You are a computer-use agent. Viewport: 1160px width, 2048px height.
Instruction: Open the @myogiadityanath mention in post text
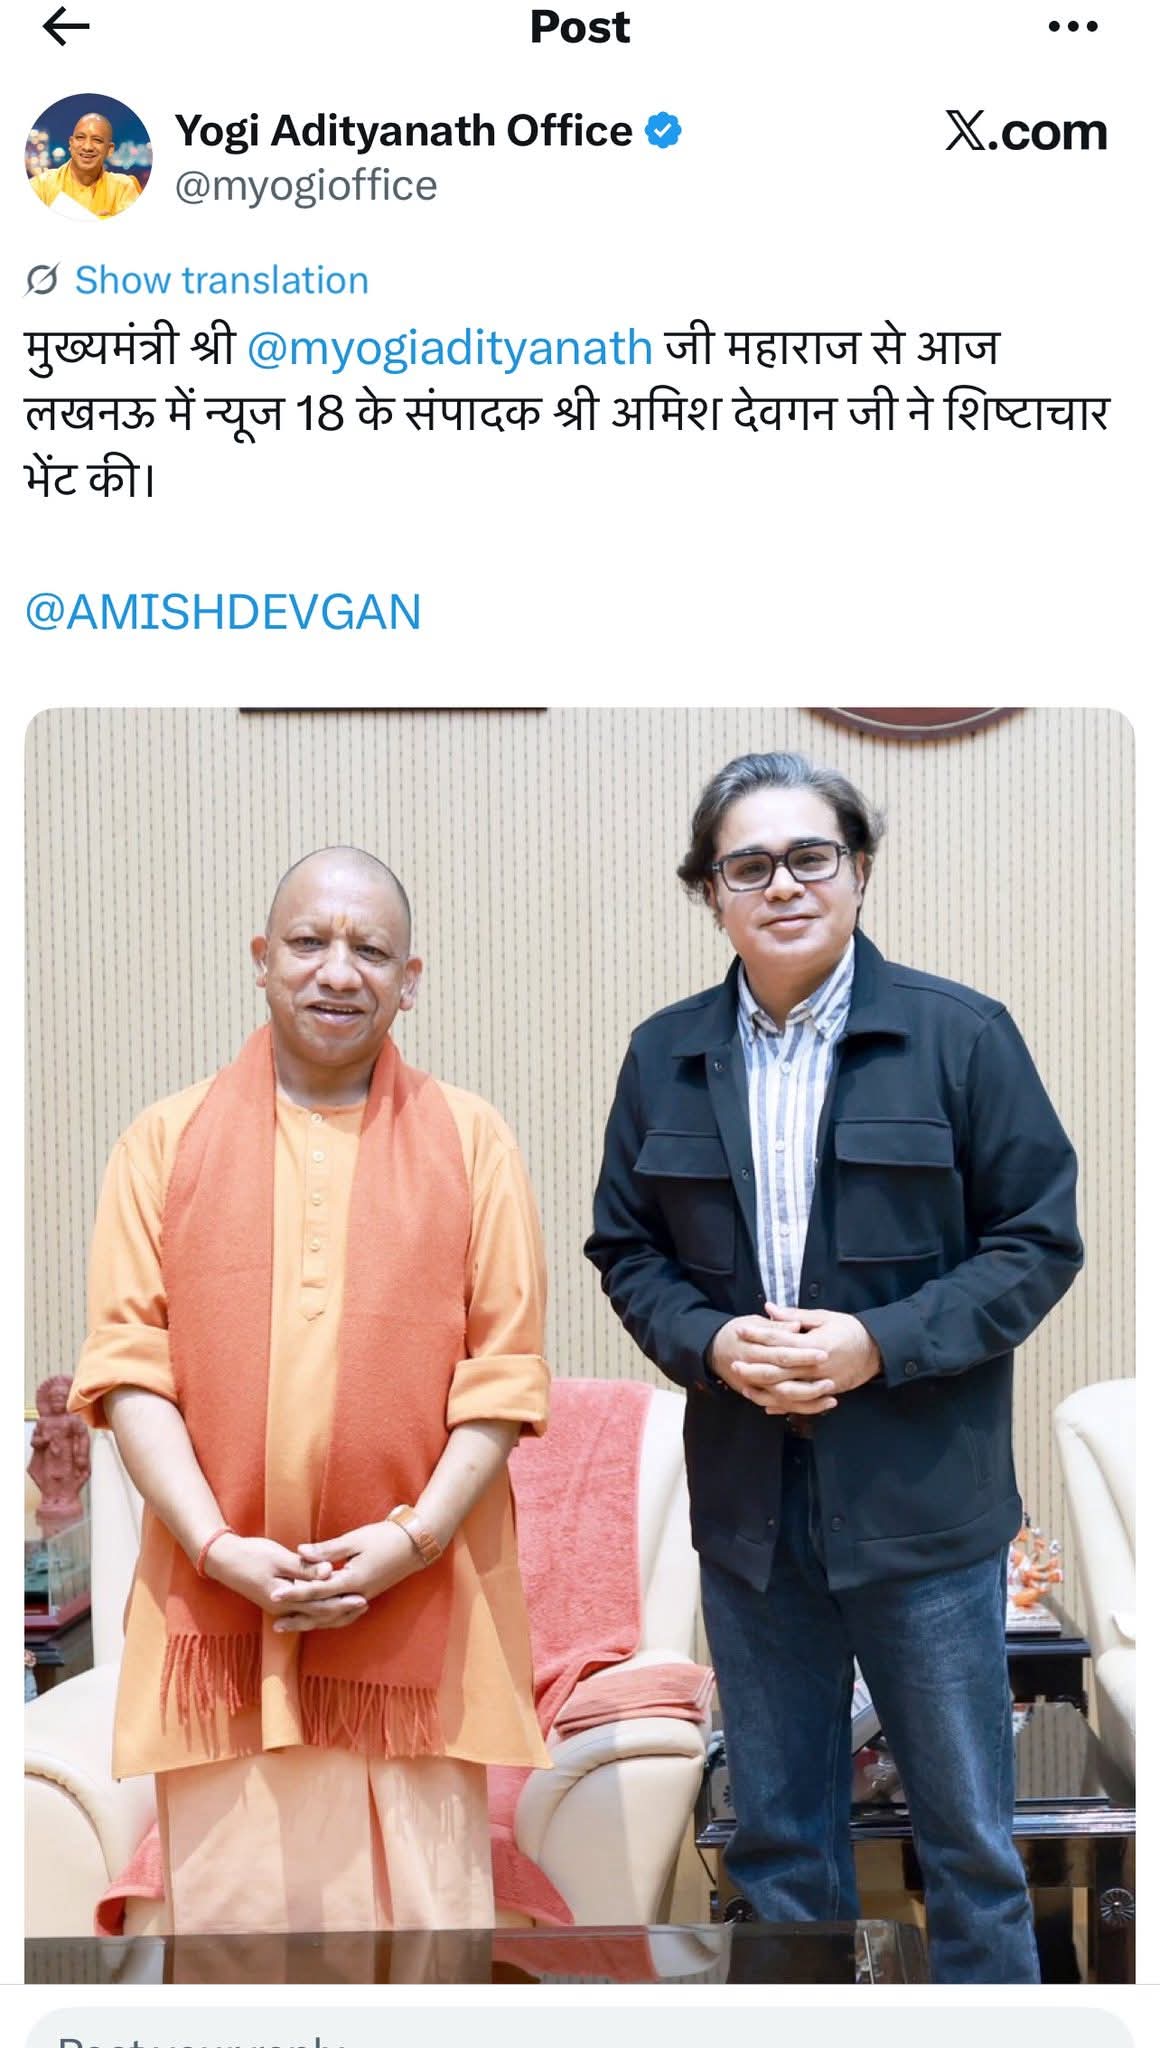(x=449, y=347)
